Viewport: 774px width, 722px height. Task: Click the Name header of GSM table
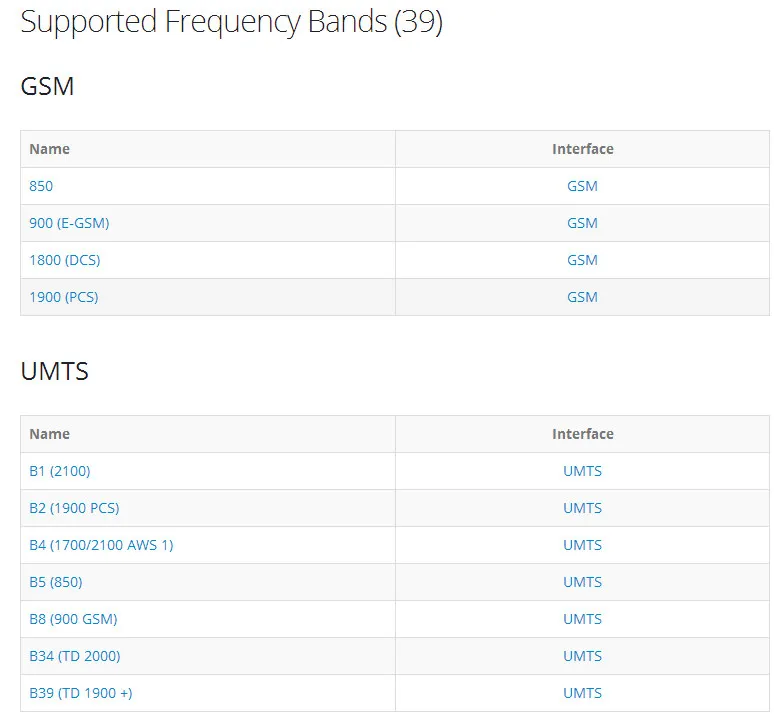point(49,149)
